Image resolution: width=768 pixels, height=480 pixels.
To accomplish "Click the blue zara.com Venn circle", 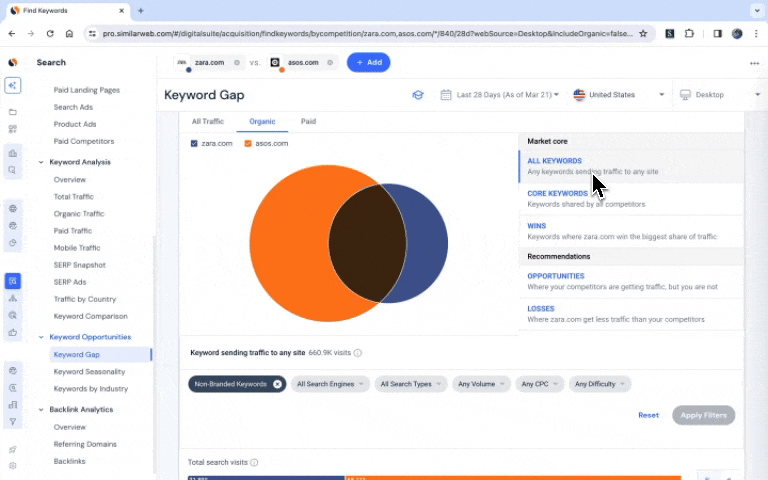I will [x=427, y=243].
